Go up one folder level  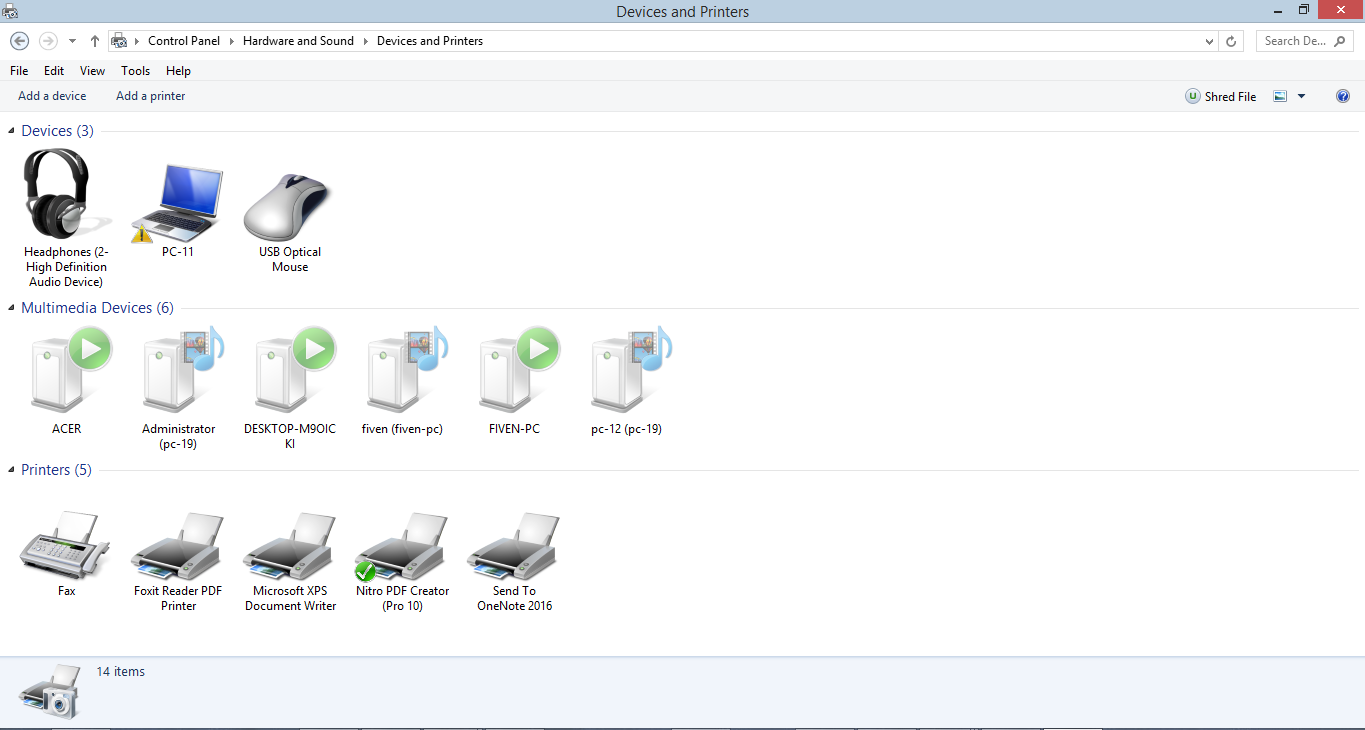[95, 41]
